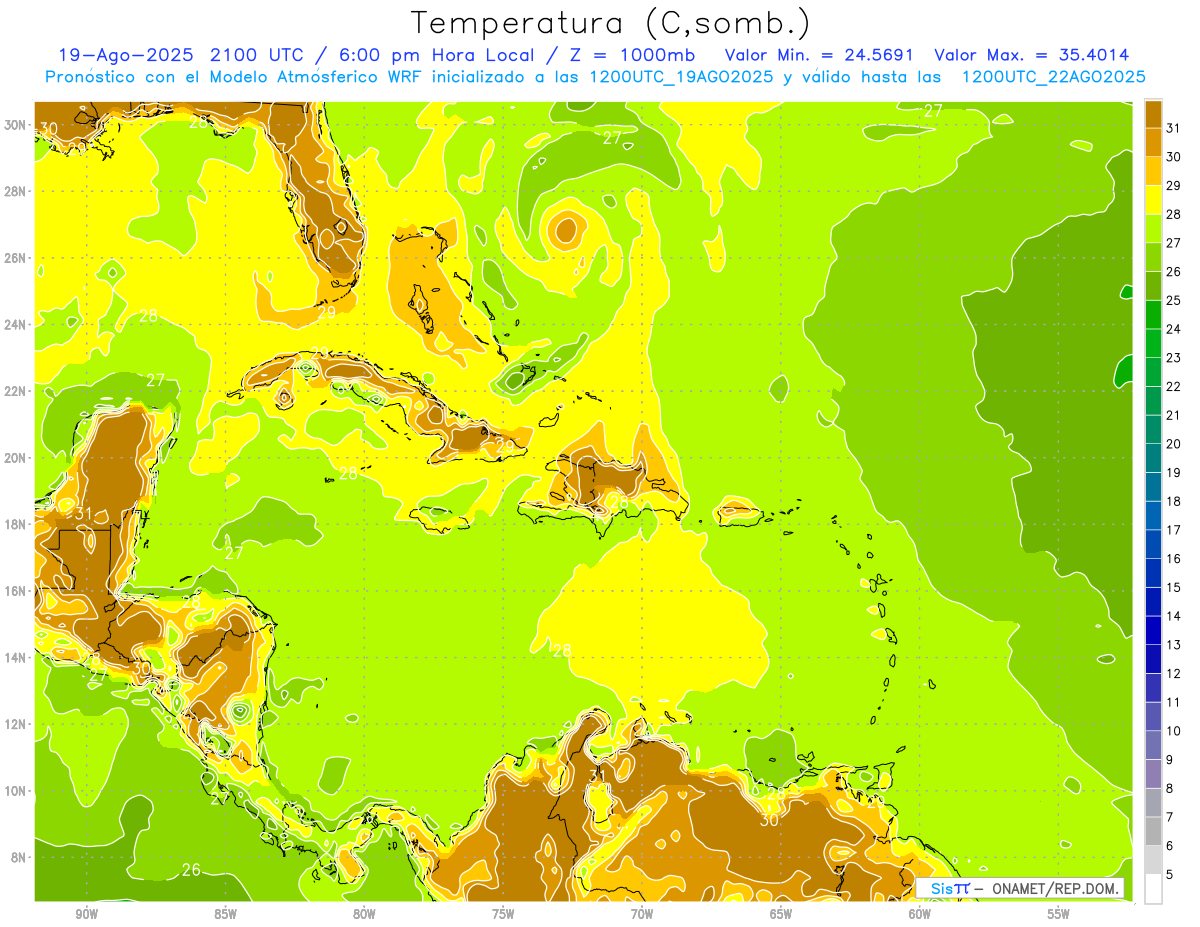The image size is (1200, 927).
Task: Click the 26N latitude axis label
Action: point(15,257)
